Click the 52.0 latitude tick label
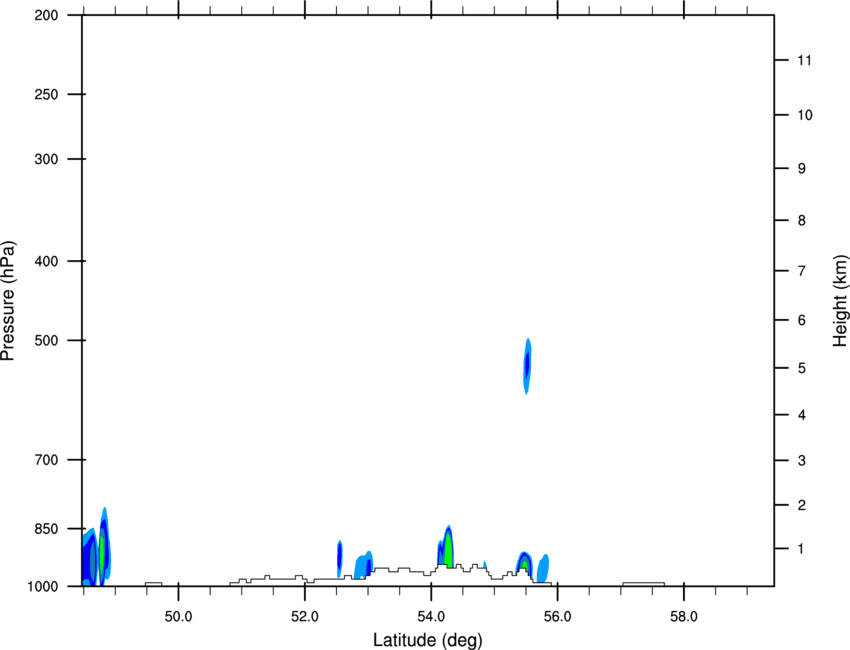 (305, 617)
